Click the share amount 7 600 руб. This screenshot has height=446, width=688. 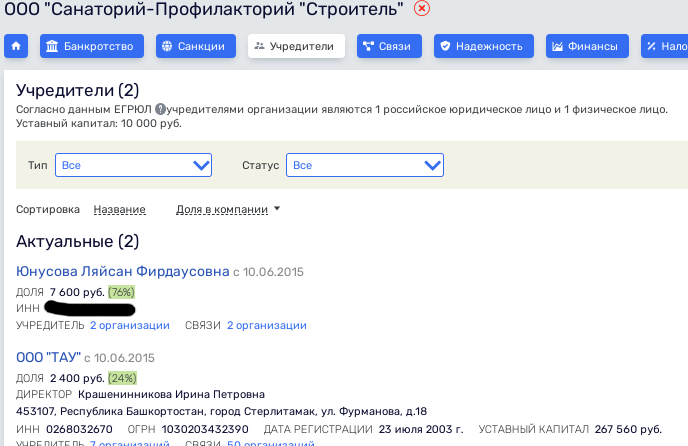pos(77,292)
